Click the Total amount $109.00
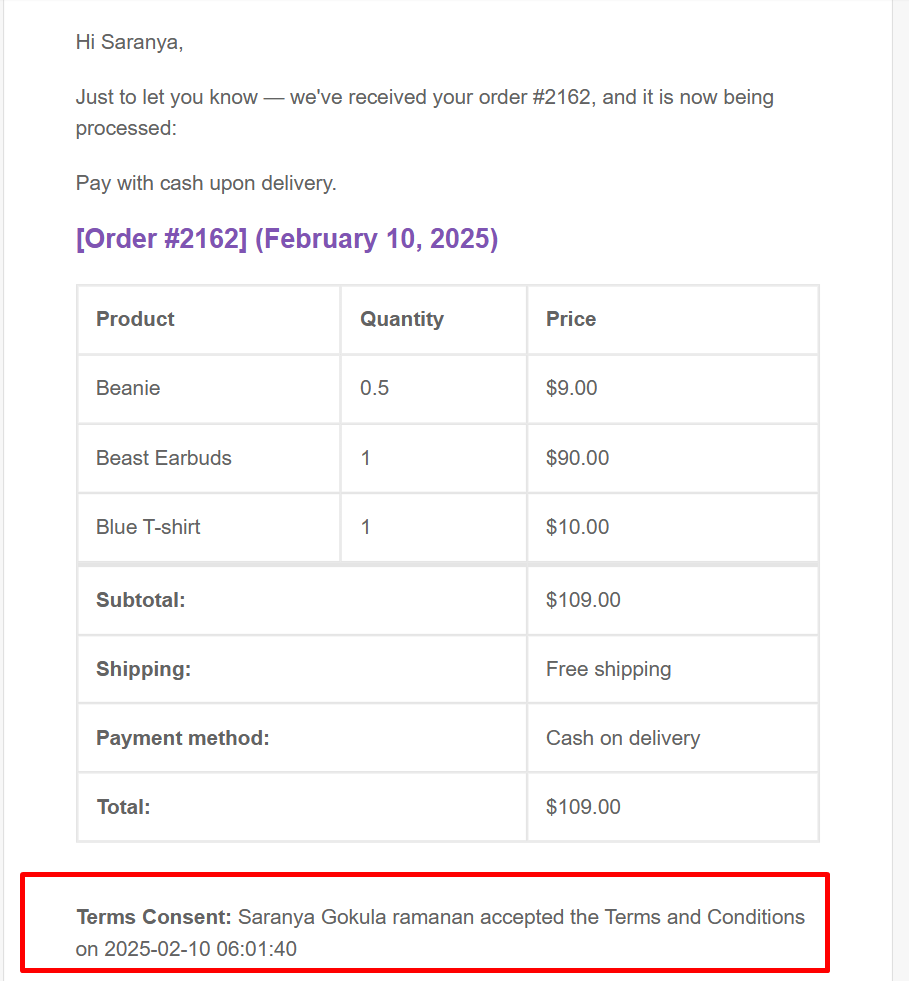 (583, 807)
